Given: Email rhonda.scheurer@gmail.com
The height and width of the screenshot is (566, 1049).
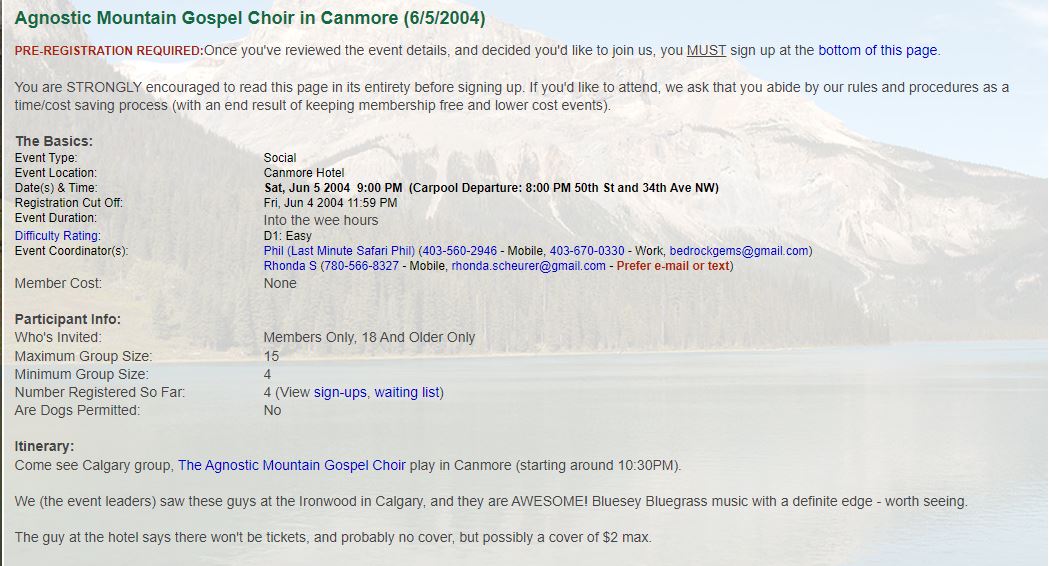Looking at the screenshot, I should click(x=528, y=266).
